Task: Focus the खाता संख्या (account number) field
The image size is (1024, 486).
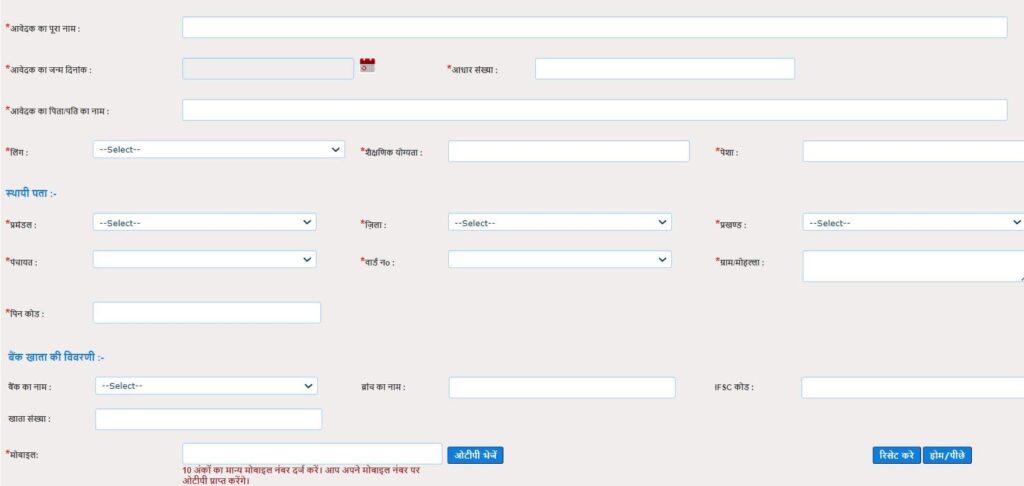Action: coord(208,419)
